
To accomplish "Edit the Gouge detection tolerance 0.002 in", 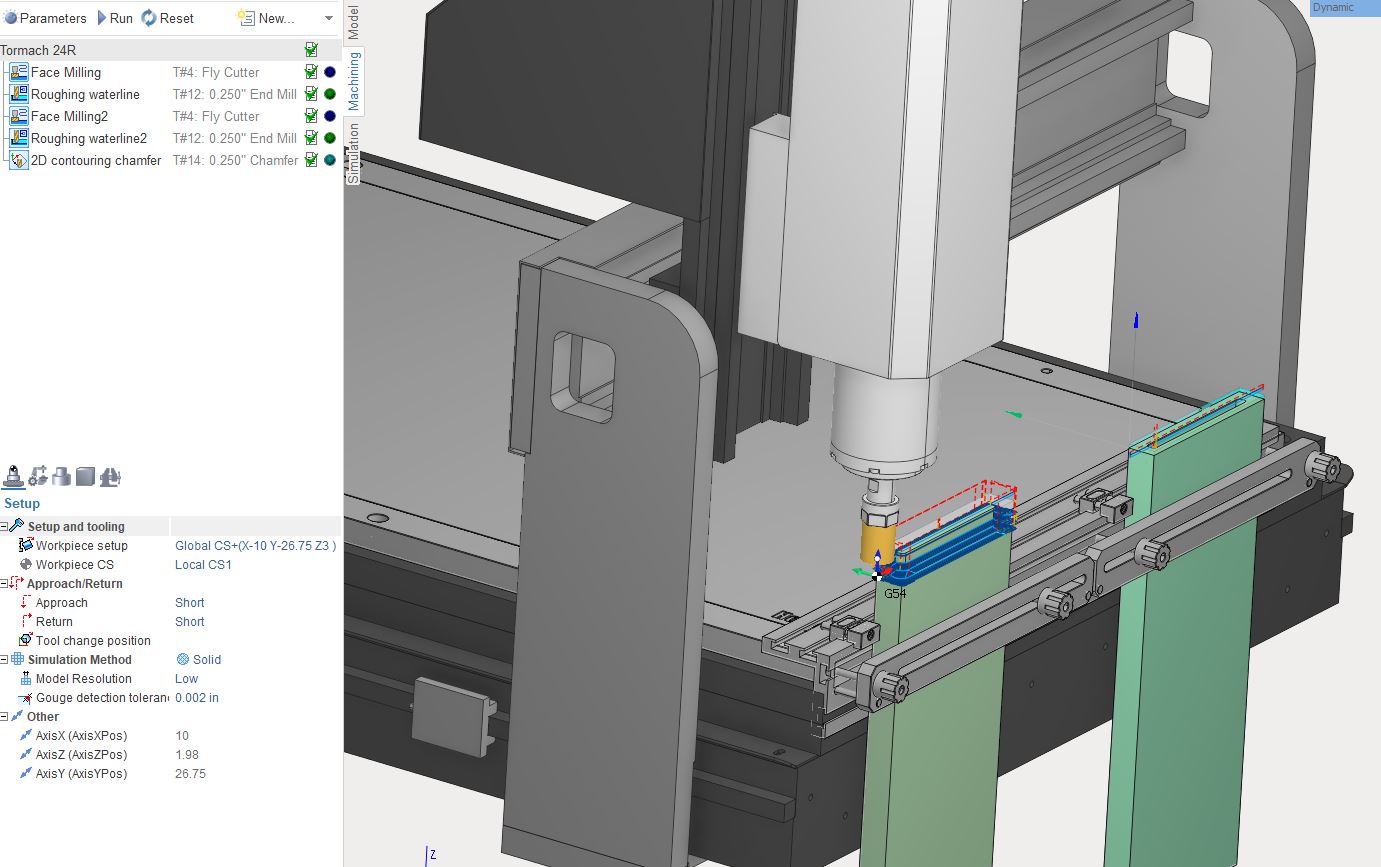I will pyautogui.click(x=197, y=698).
